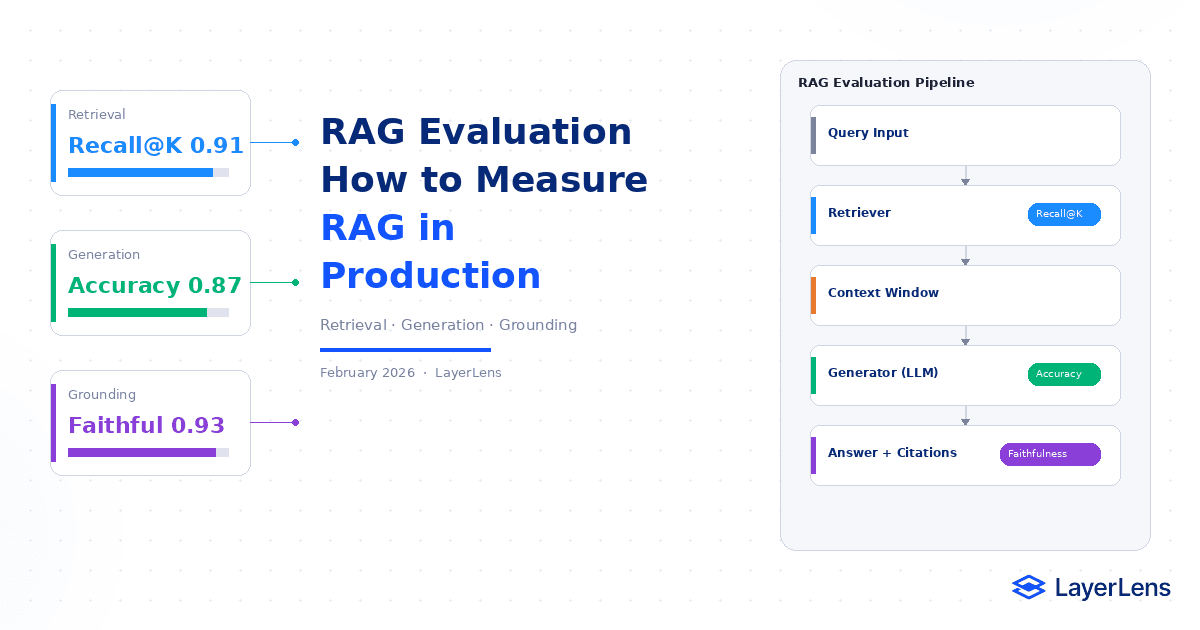Select the Faithful 0.93 value
This screenshot has height=630, width=1200.
coord(146,425)
